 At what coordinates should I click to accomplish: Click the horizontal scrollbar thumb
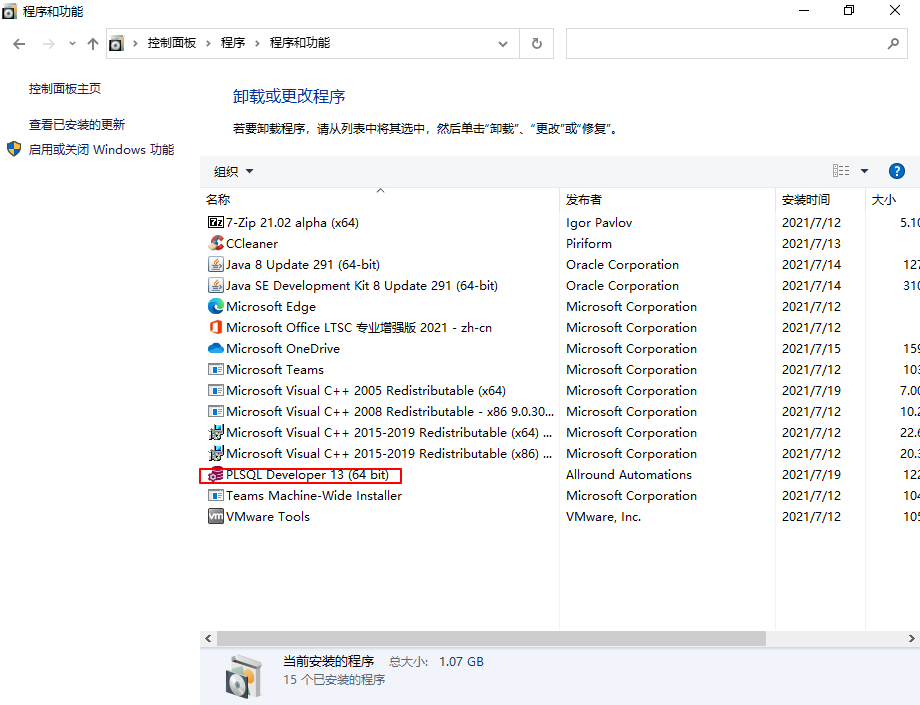click(491, 638)
